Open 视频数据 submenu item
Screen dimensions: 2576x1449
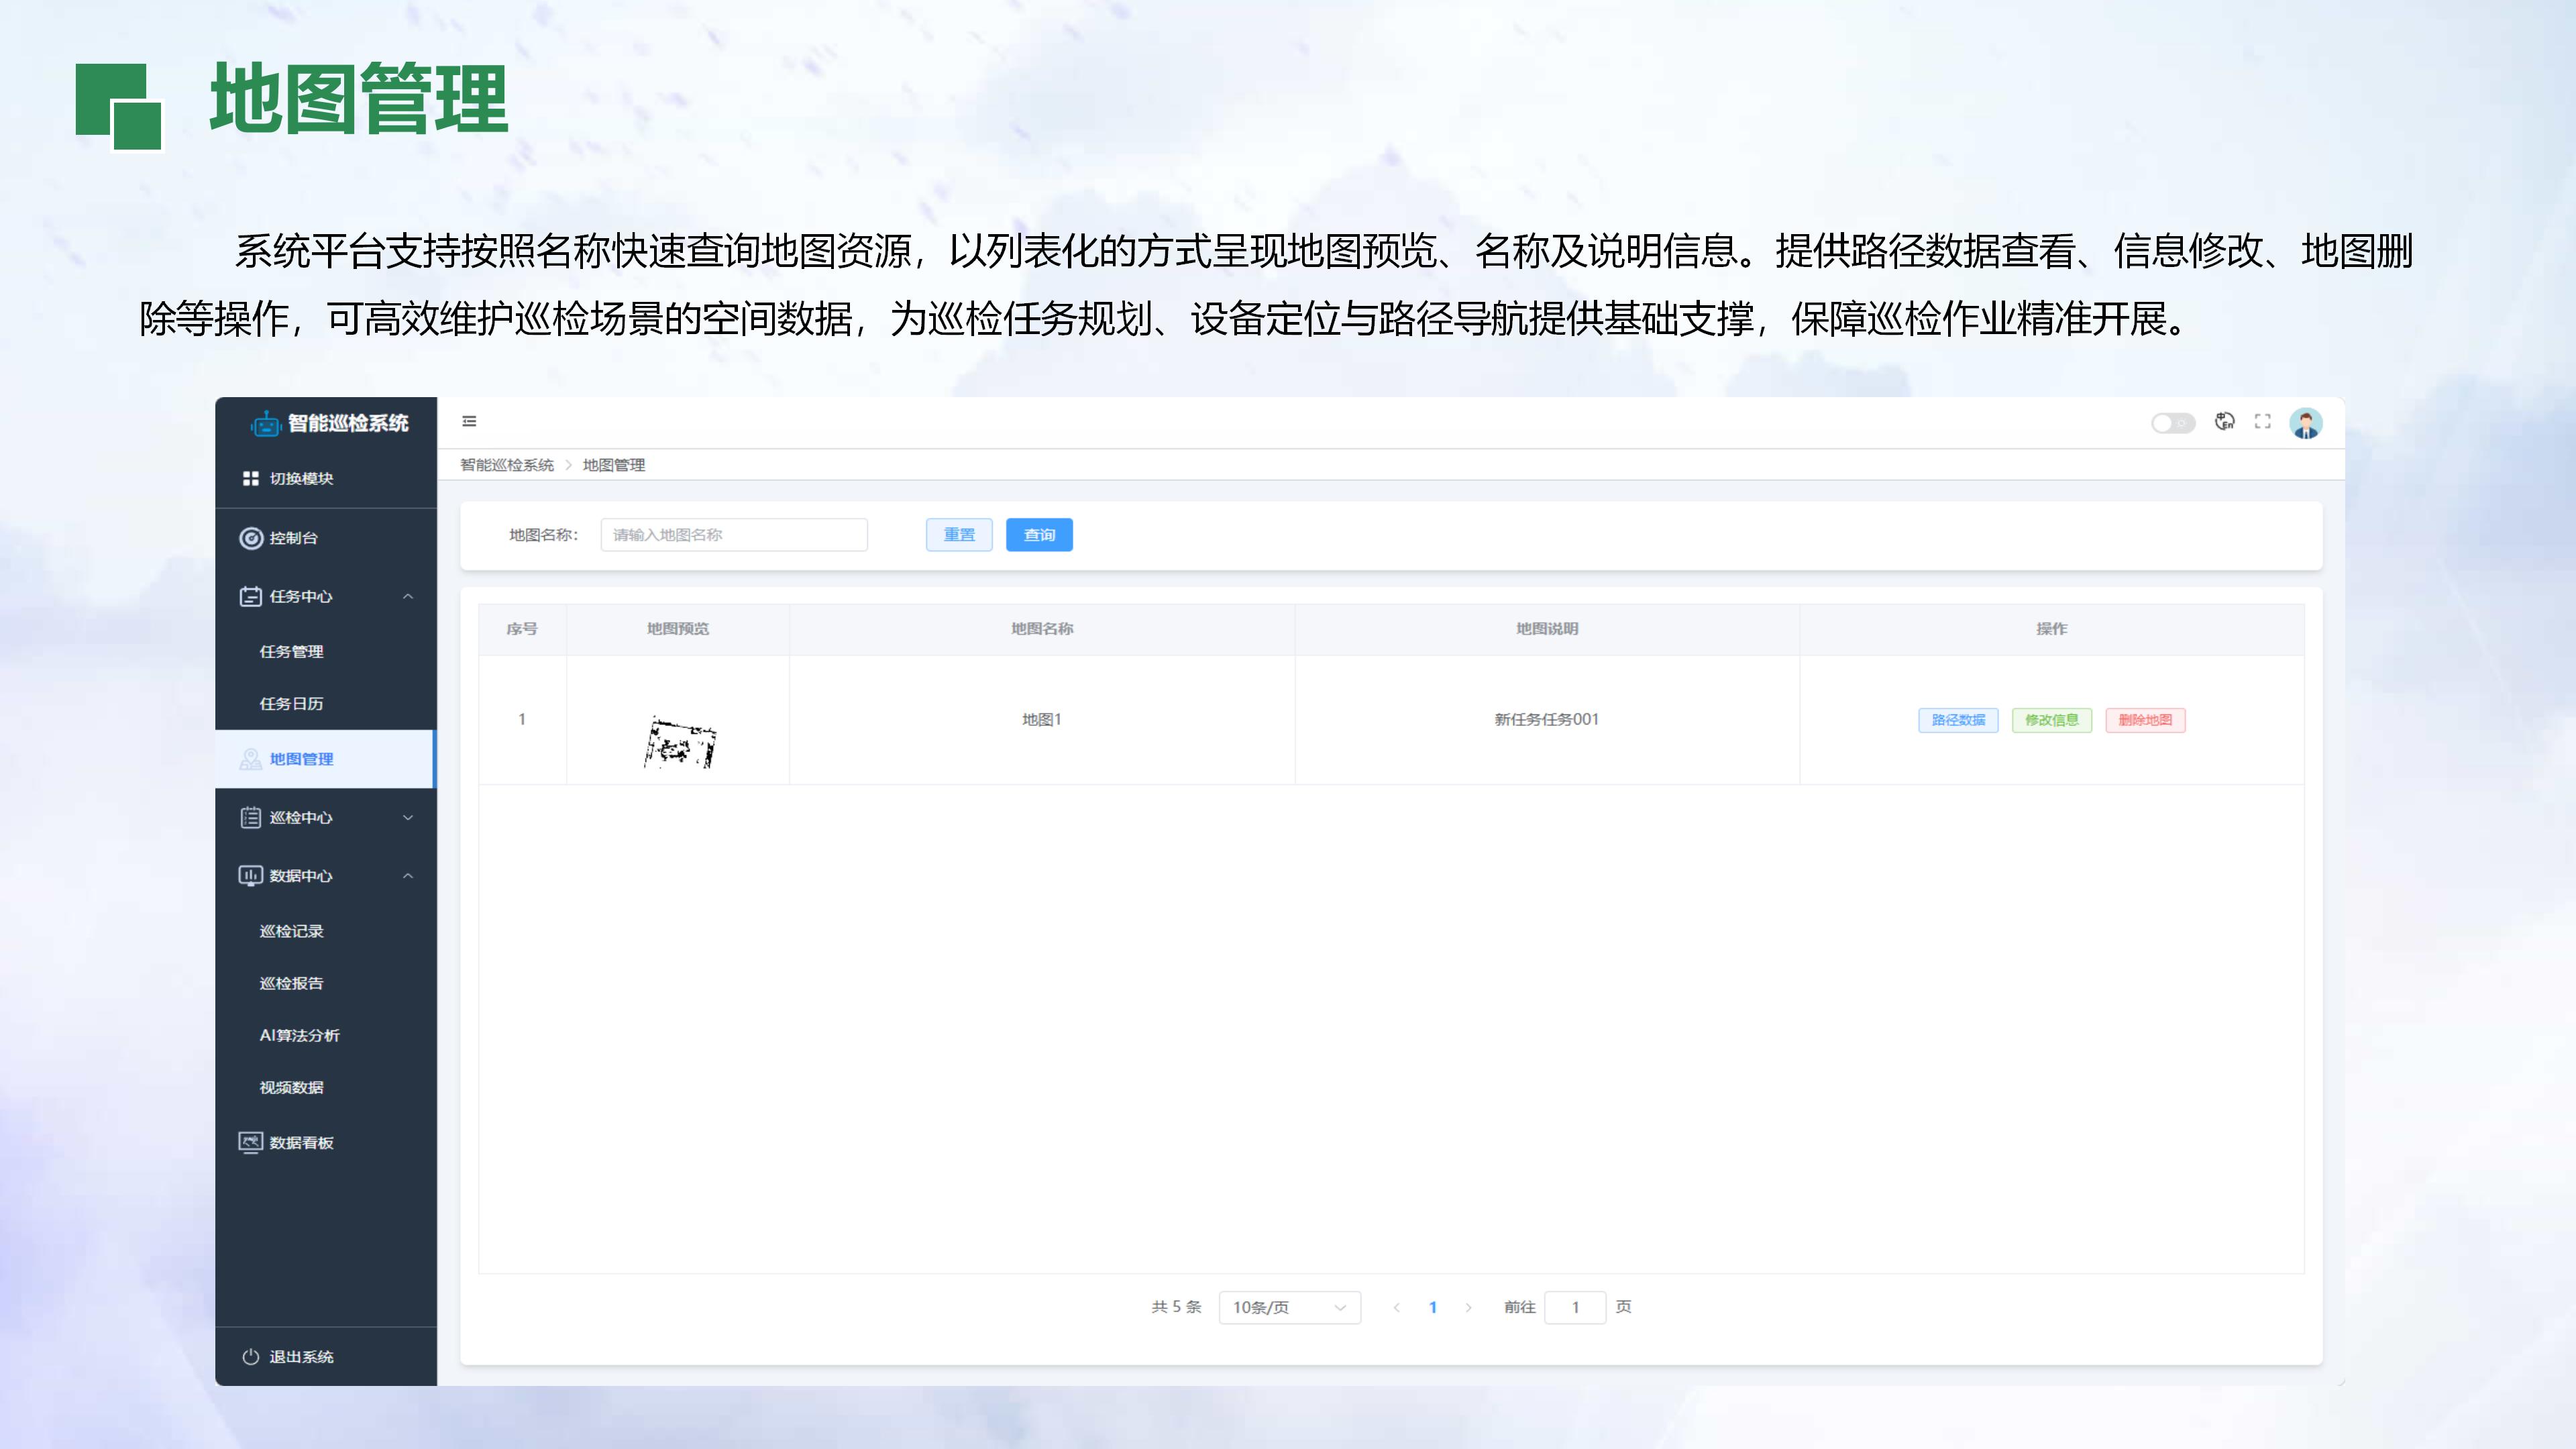326,1088
